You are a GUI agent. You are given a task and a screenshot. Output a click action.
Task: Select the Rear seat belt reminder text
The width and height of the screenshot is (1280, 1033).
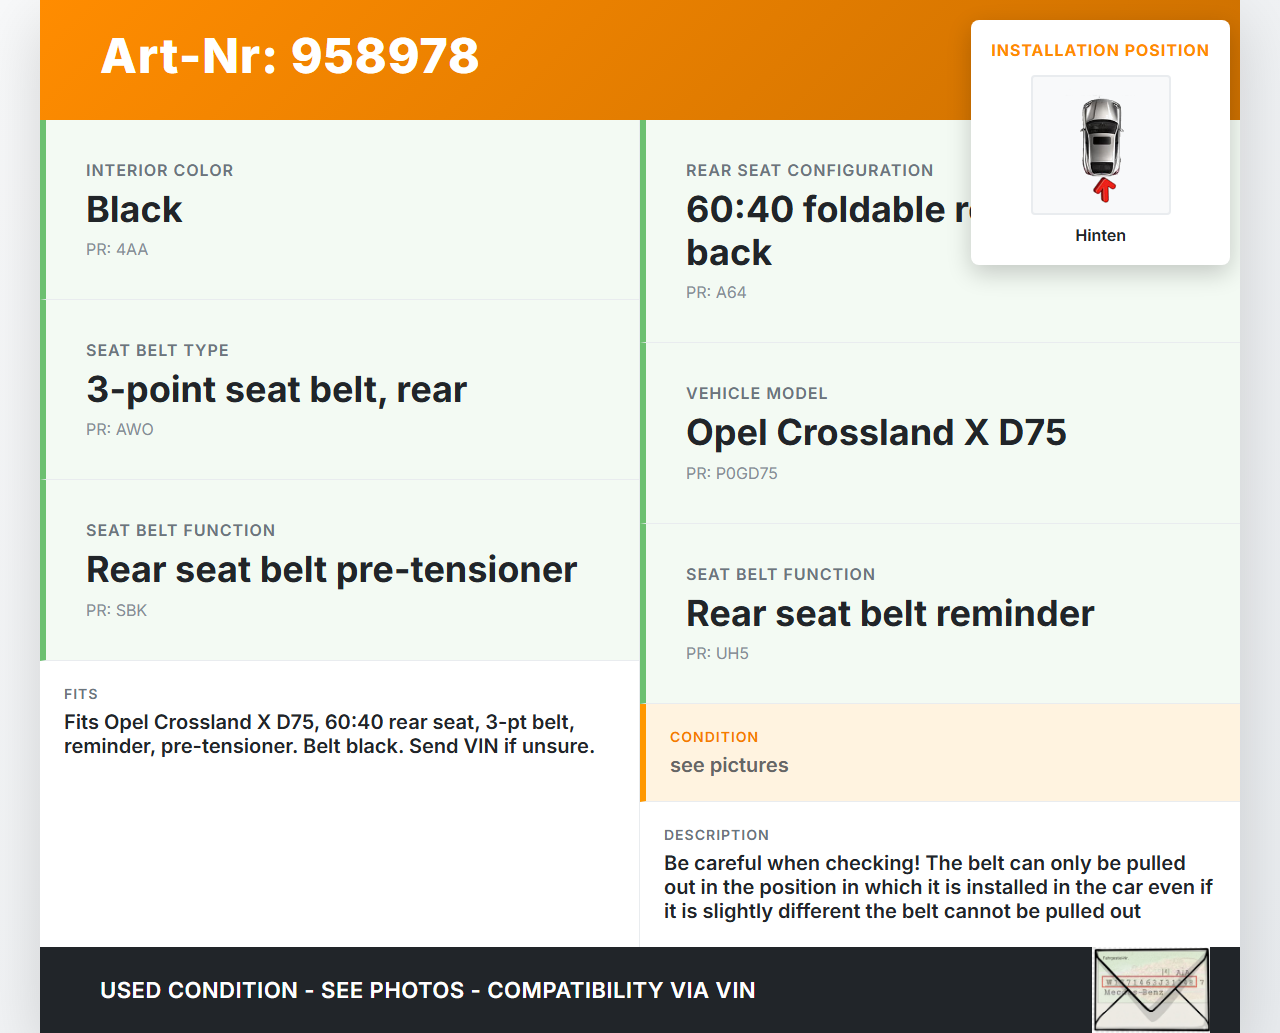[x=890, y=614]
